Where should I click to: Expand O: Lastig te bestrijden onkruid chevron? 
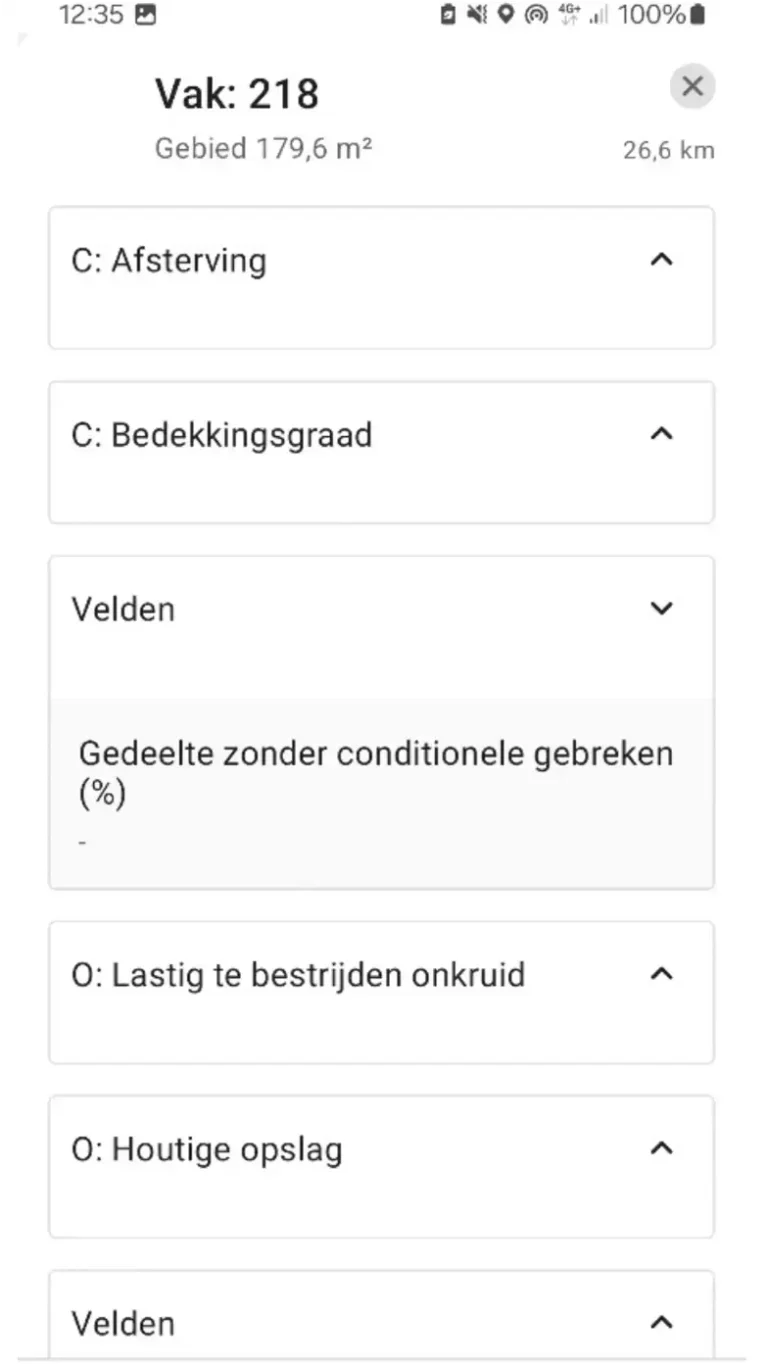661,974
